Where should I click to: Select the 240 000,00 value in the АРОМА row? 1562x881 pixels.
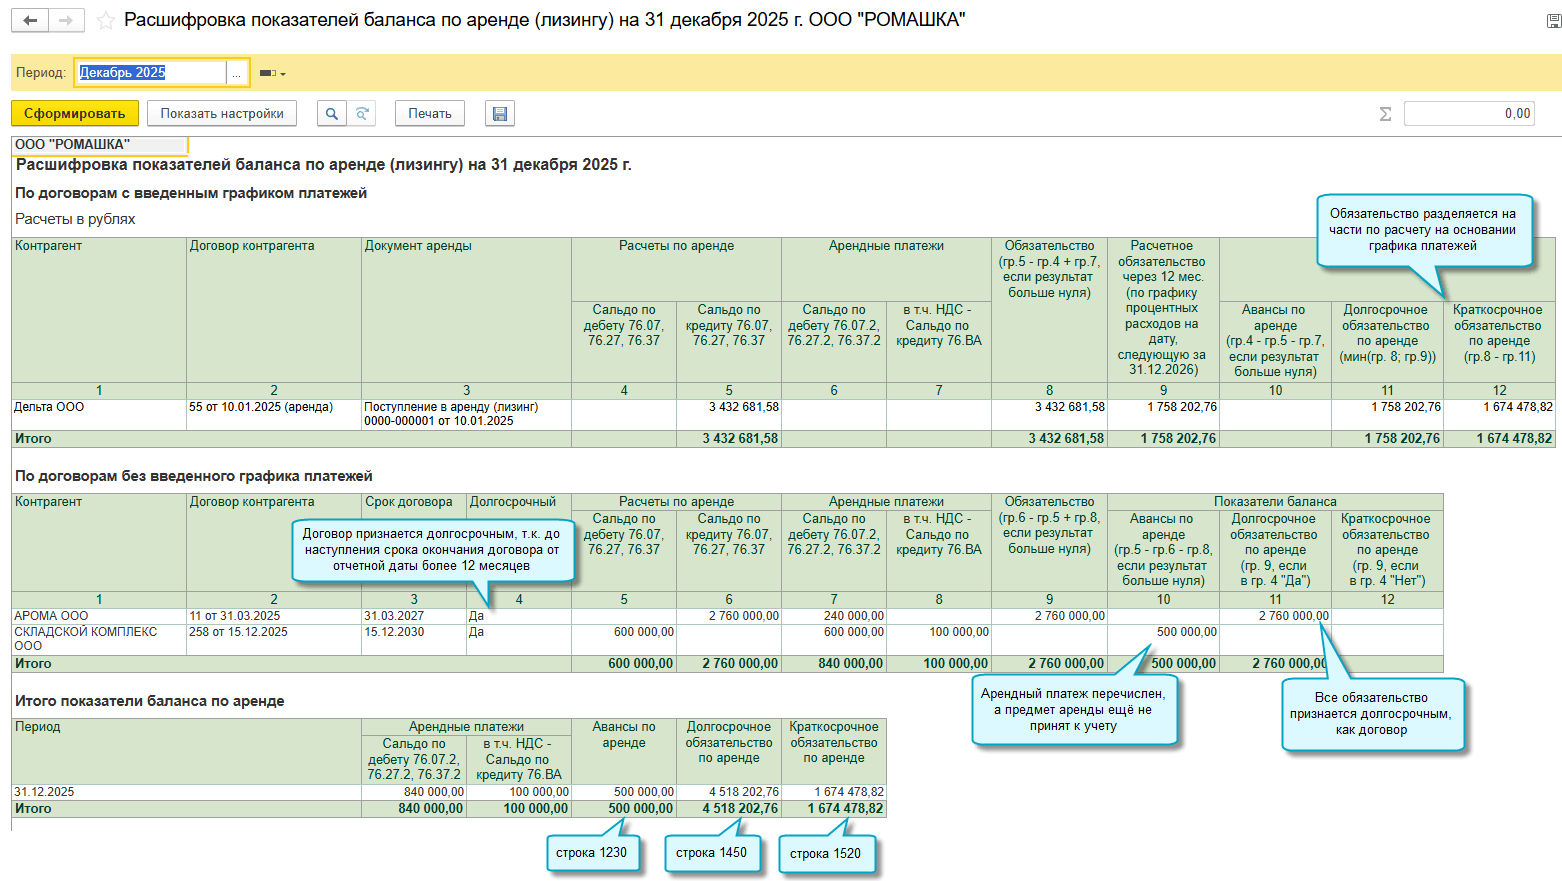coord(834,616)
